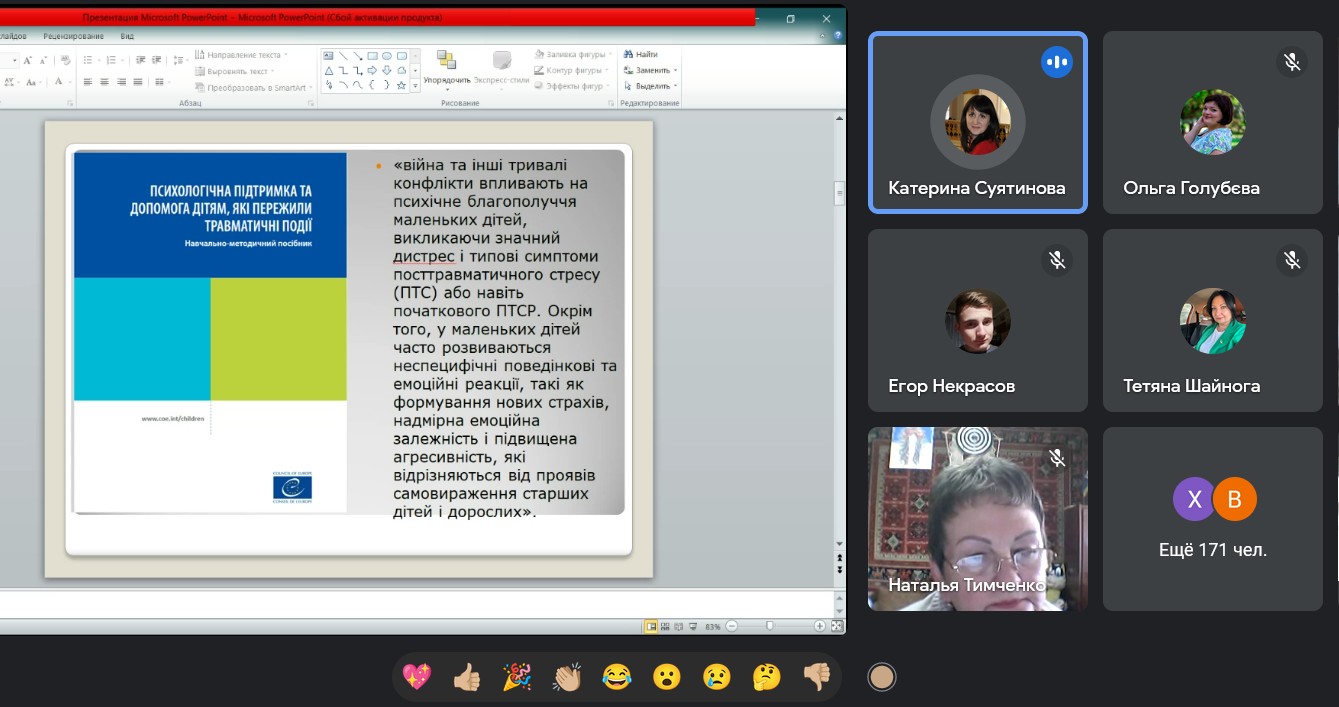Expand the Выделить dropdown
Image resolution: width=1339 pixels, height=707 pixels.
pyautogui.click(x=651, y=86)
